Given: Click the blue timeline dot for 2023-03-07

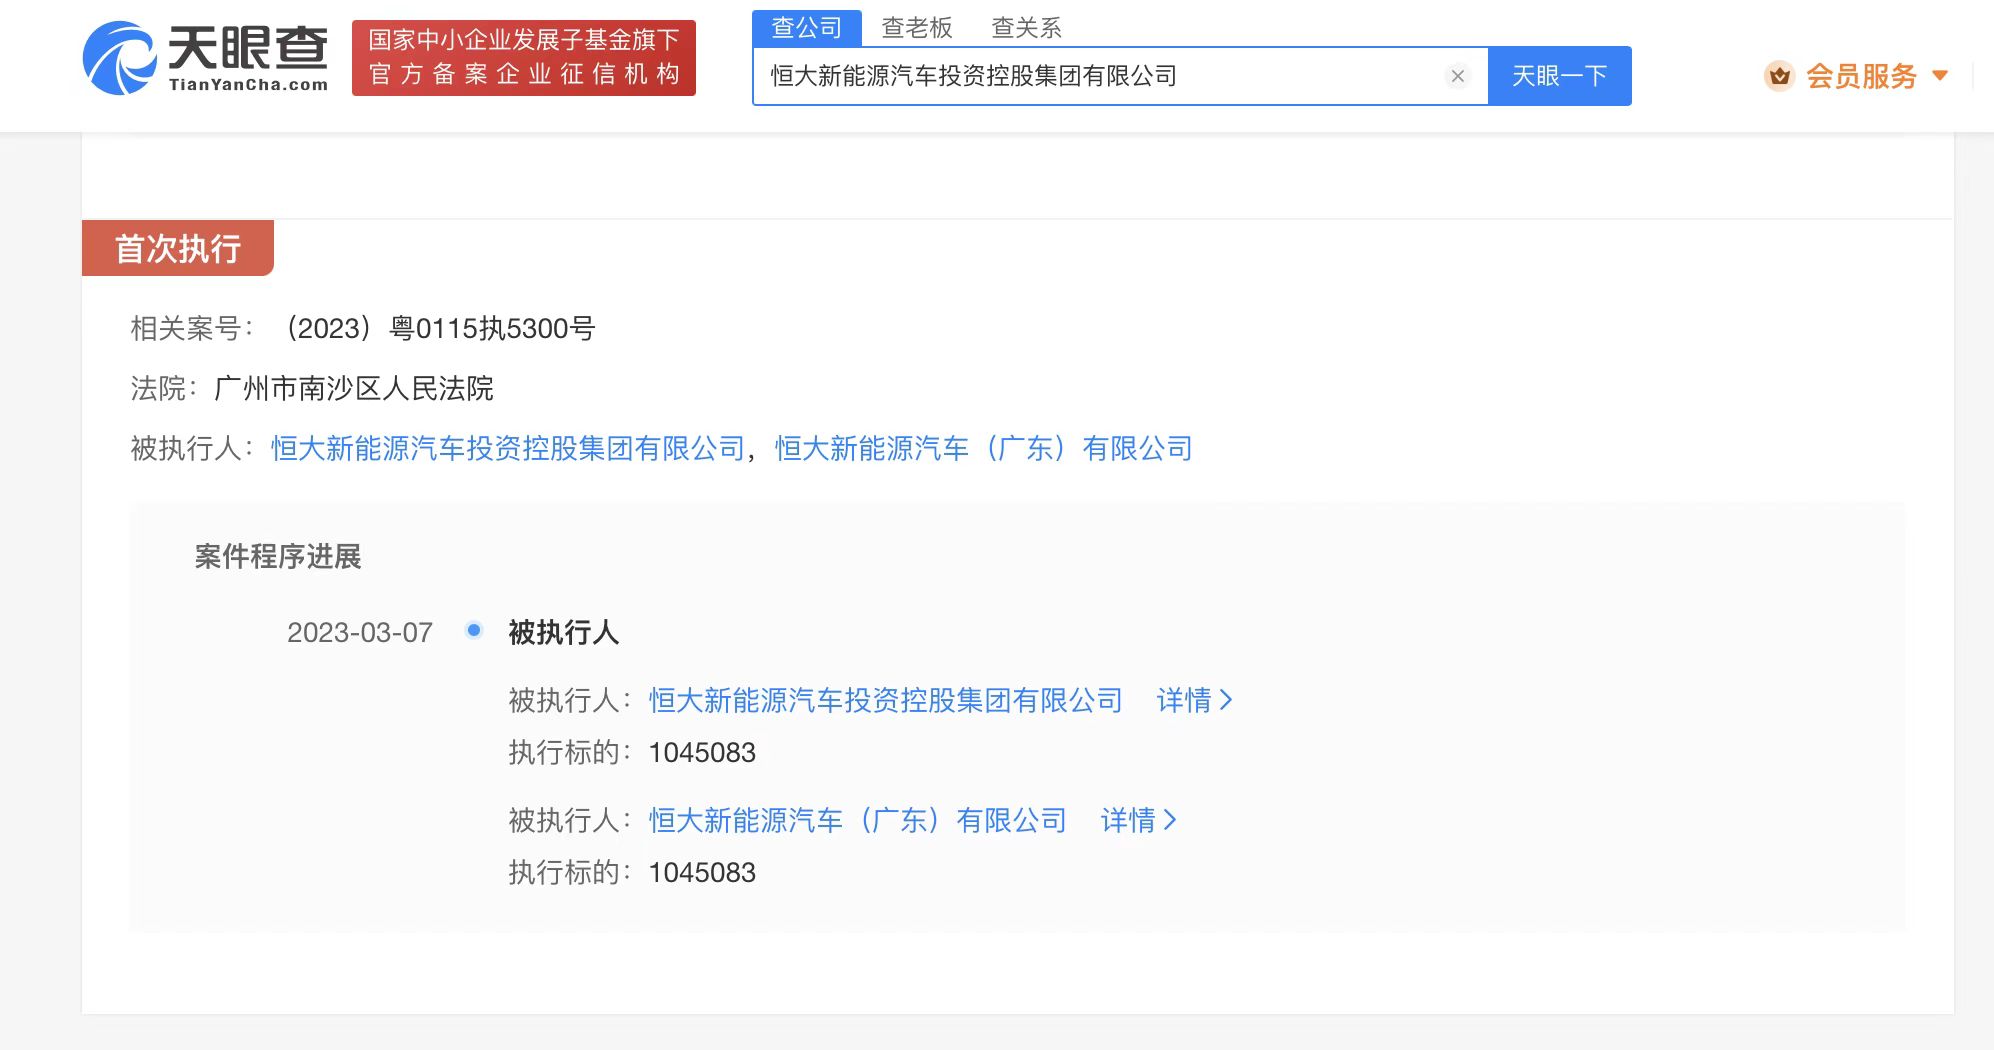Looking at the screenshot, I should click(x=474, y=630).
